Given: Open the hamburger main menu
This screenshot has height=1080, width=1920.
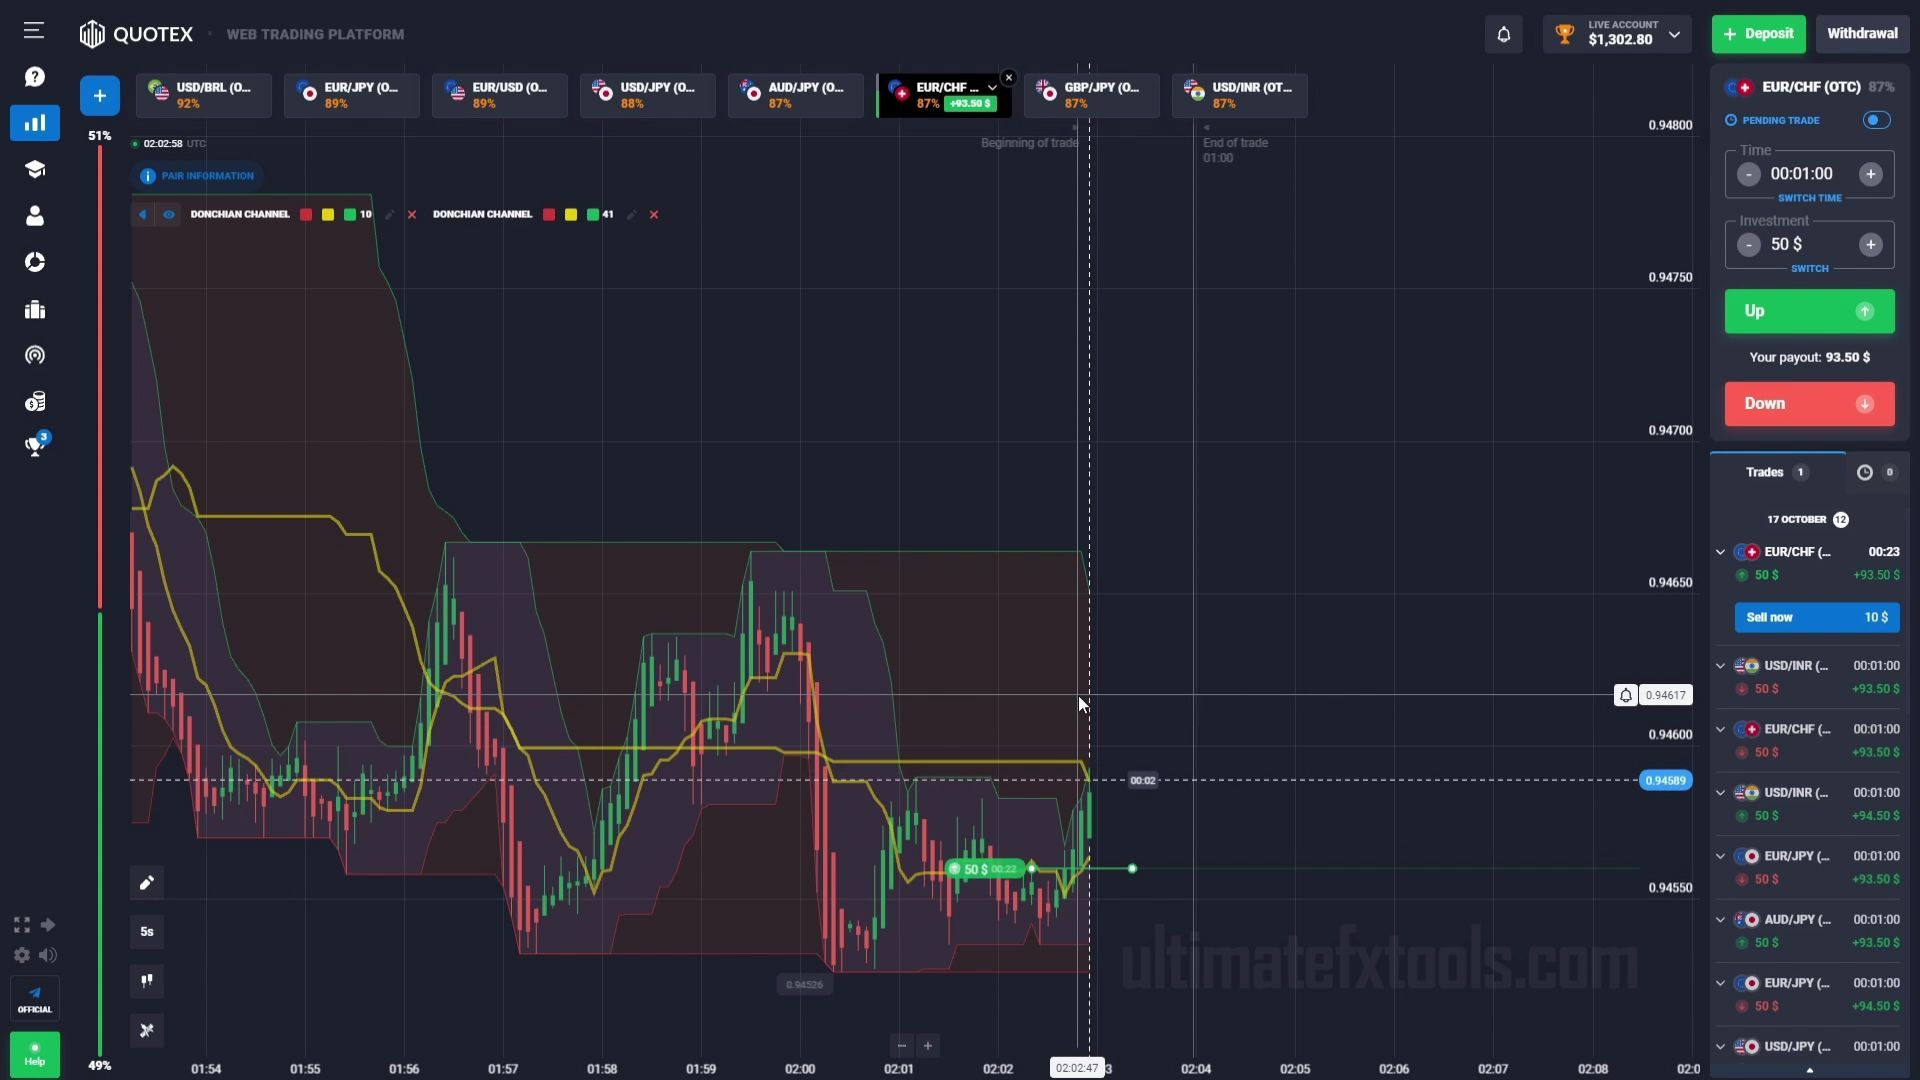Looking at the screenshot, I should tap(34, 31).
